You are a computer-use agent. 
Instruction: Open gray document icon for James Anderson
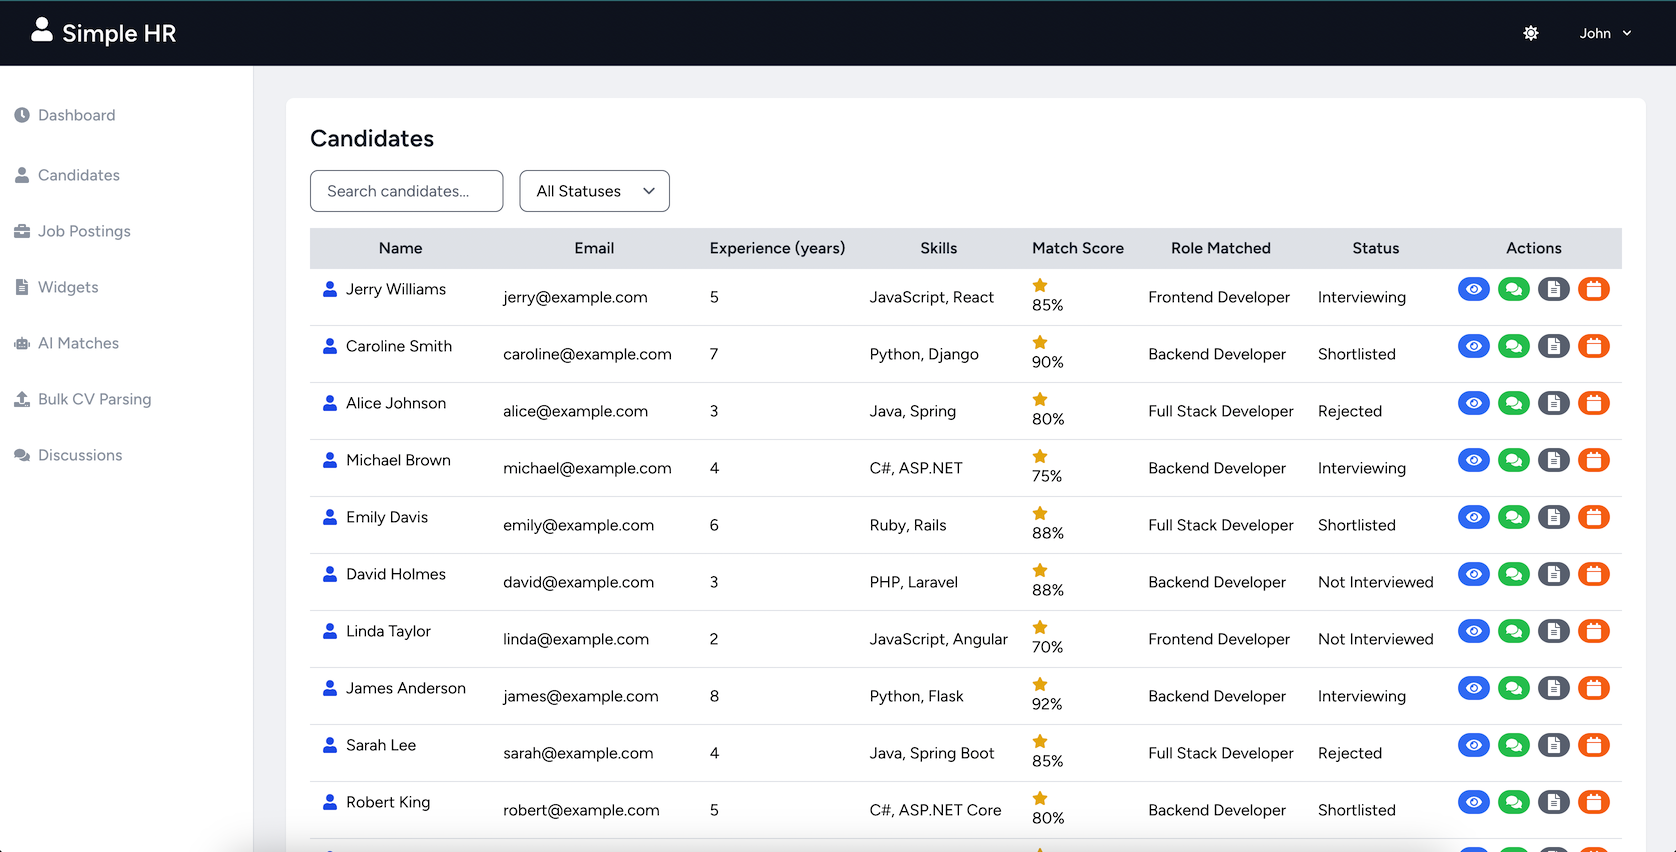click(x=1553, y=689)
